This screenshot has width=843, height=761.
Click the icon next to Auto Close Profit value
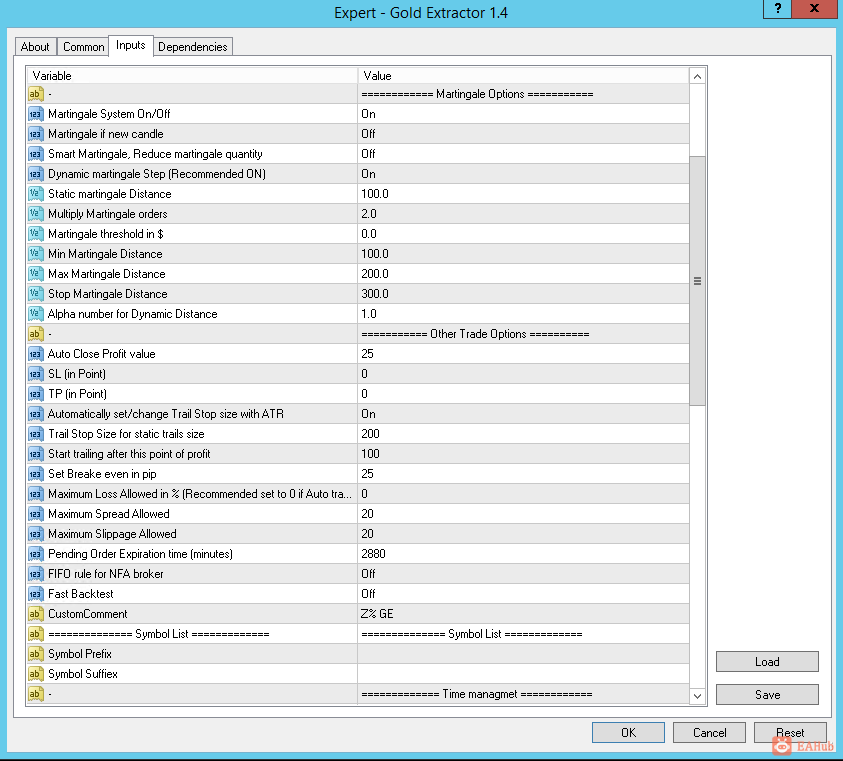point(35,354)
